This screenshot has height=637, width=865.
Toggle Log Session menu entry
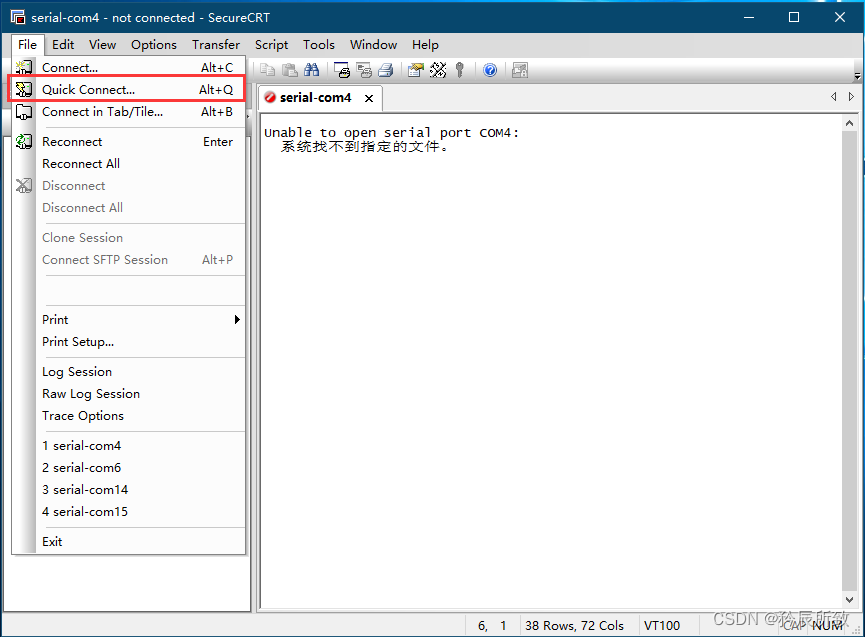point(128,372)
